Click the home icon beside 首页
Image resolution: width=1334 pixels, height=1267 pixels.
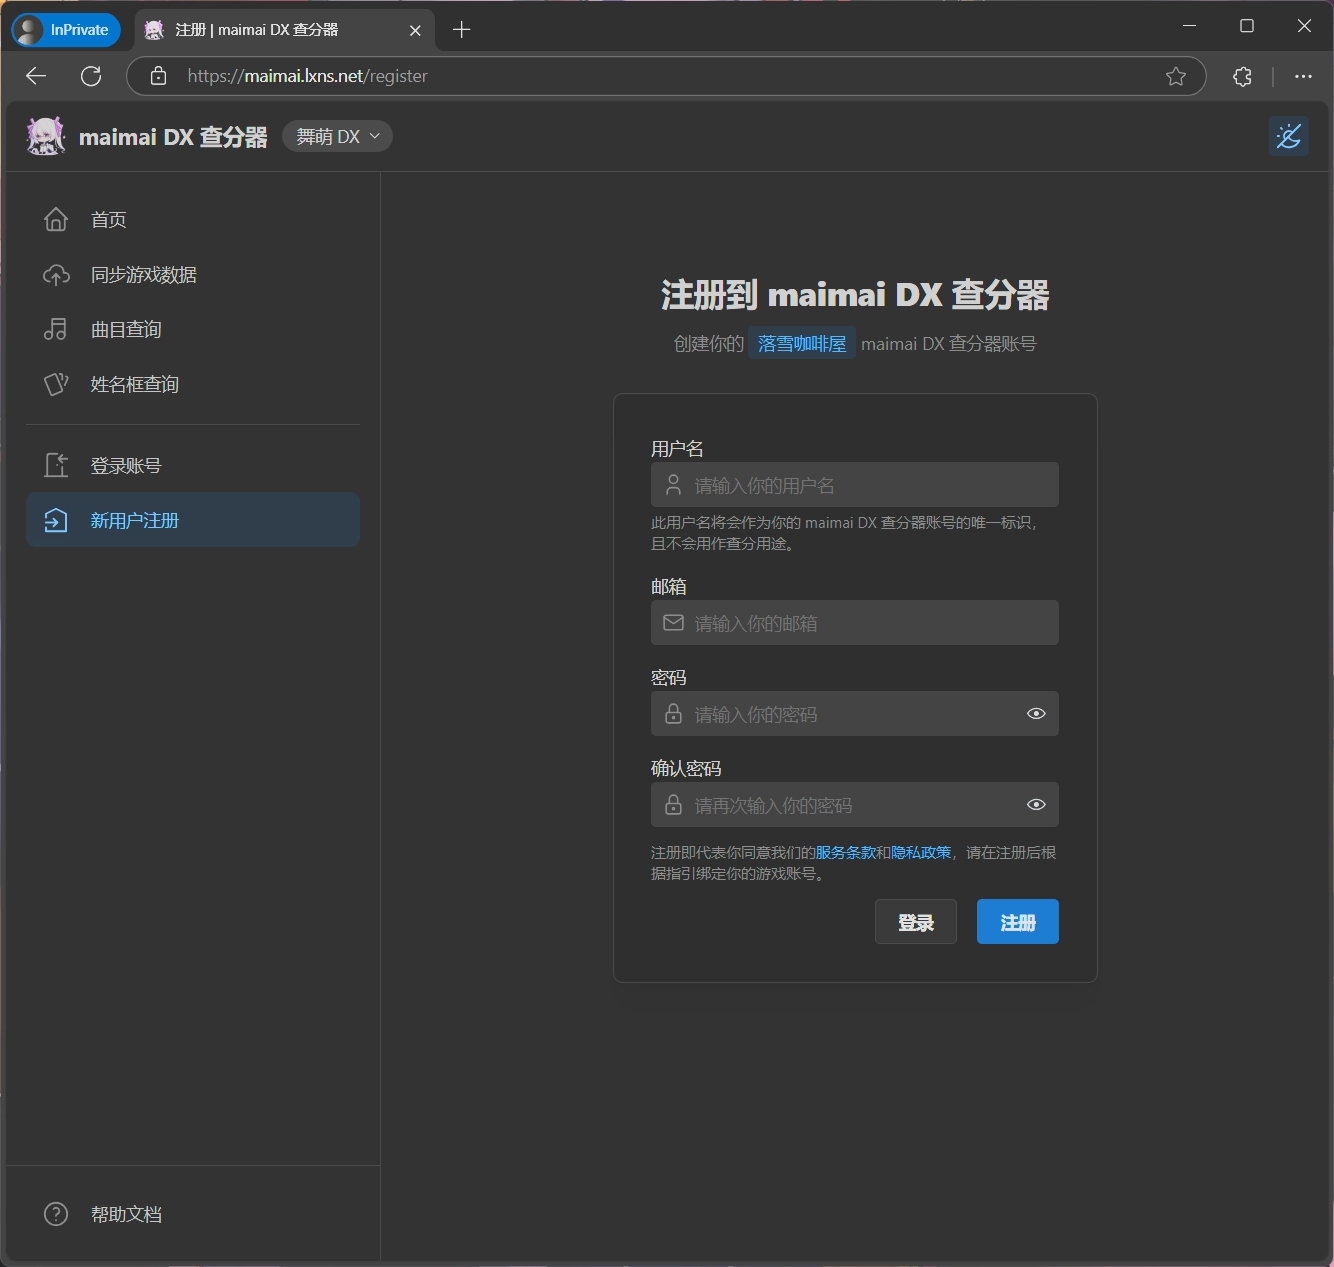(56, 220)
